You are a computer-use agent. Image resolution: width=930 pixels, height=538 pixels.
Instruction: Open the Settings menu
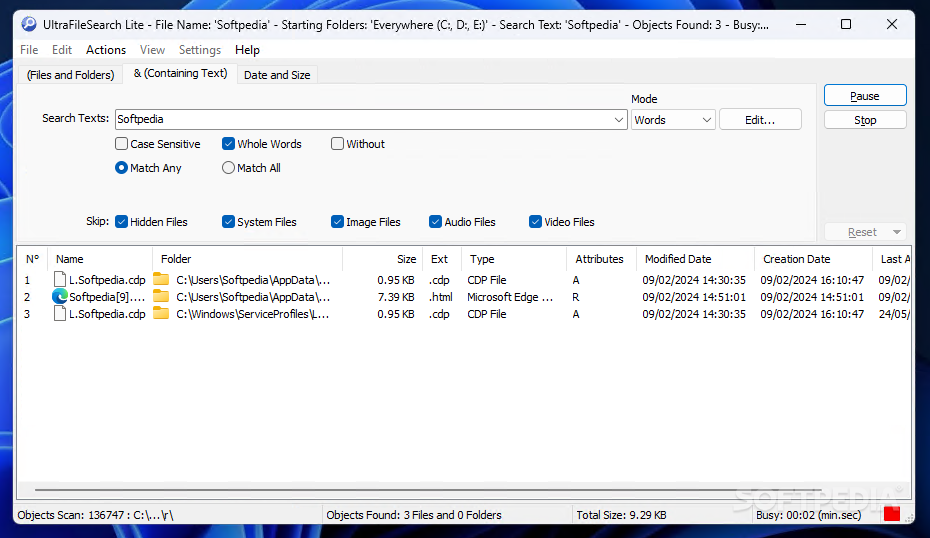[200, 50]
